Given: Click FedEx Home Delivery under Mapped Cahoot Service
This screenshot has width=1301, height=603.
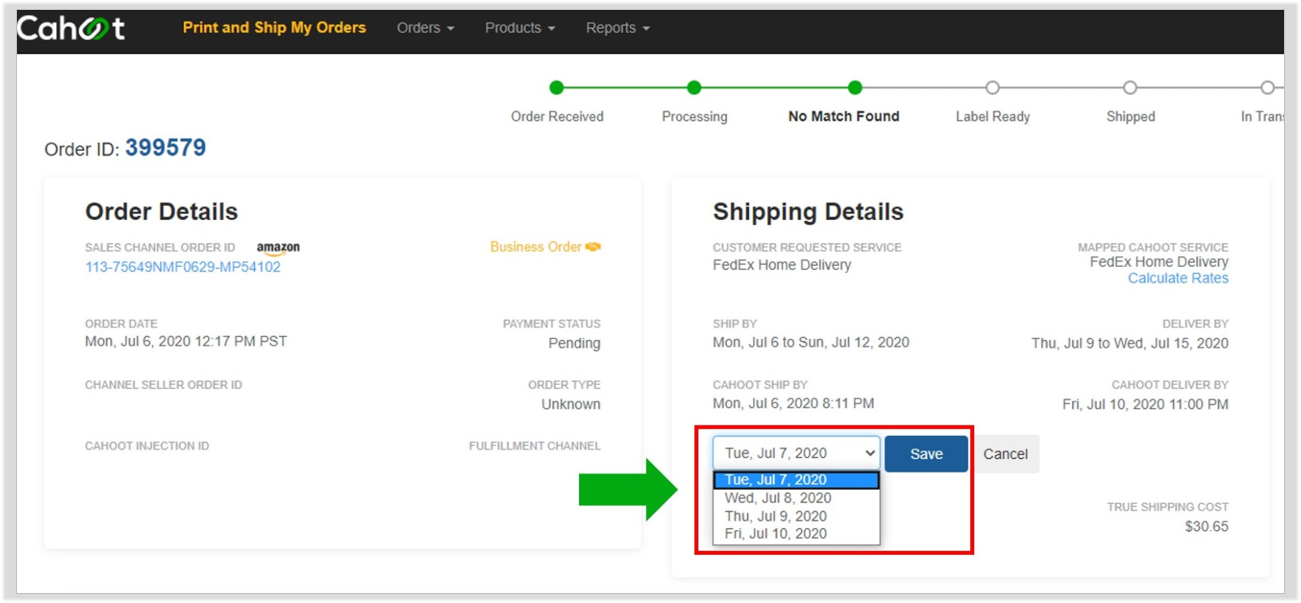Looking at the screenshot, I should click(1159, 262).
